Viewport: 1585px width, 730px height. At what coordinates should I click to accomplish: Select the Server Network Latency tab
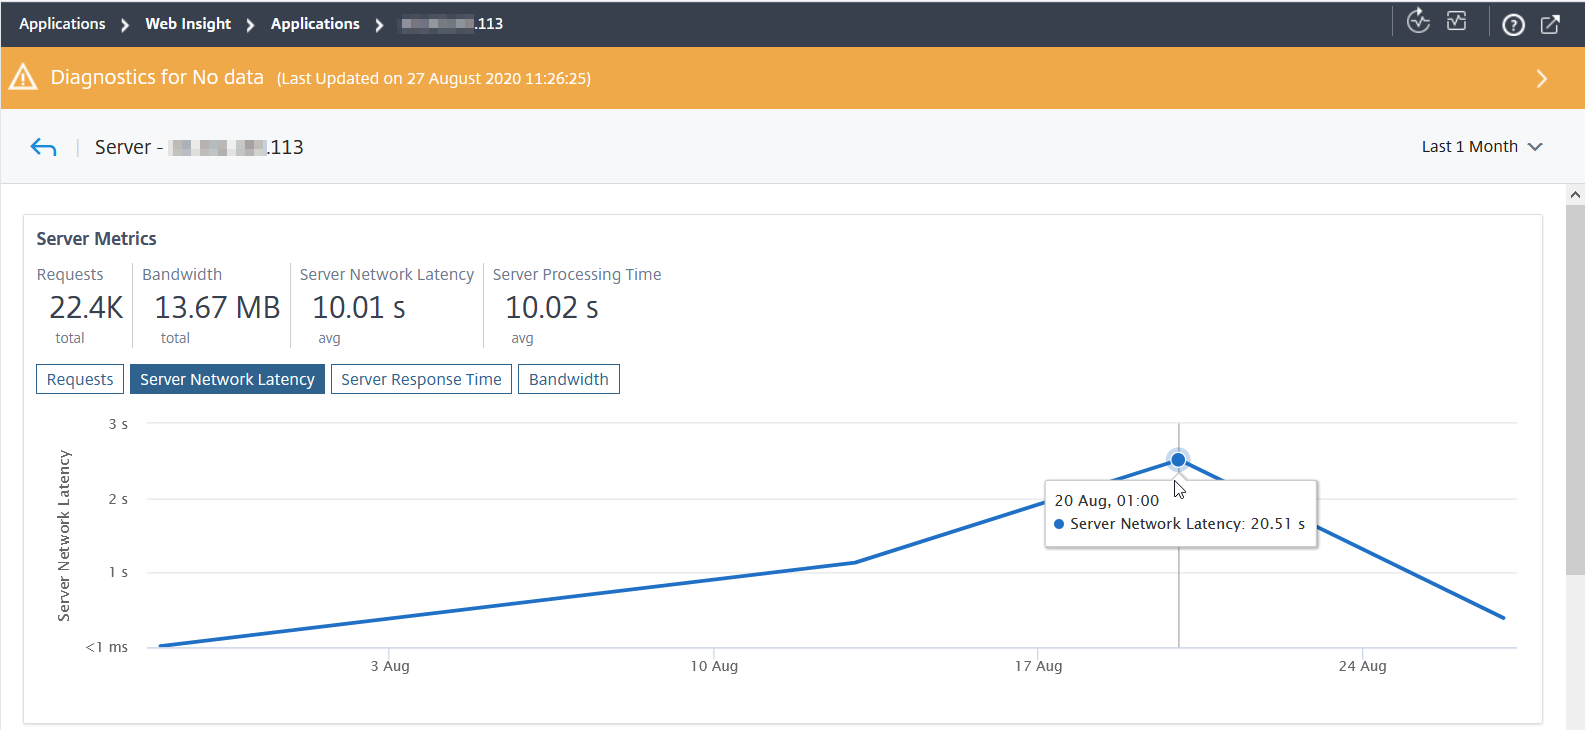(227, 379)
